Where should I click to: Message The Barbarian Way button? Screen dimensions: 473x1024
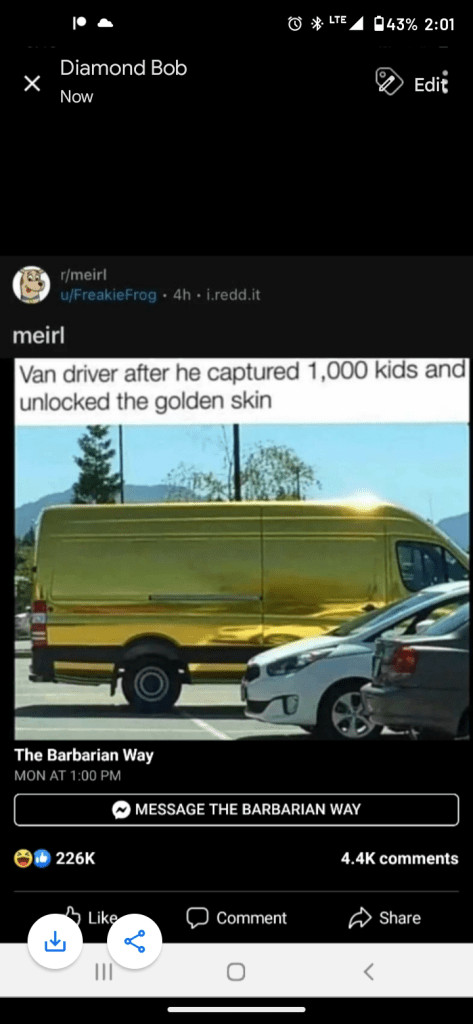[236, 810]
